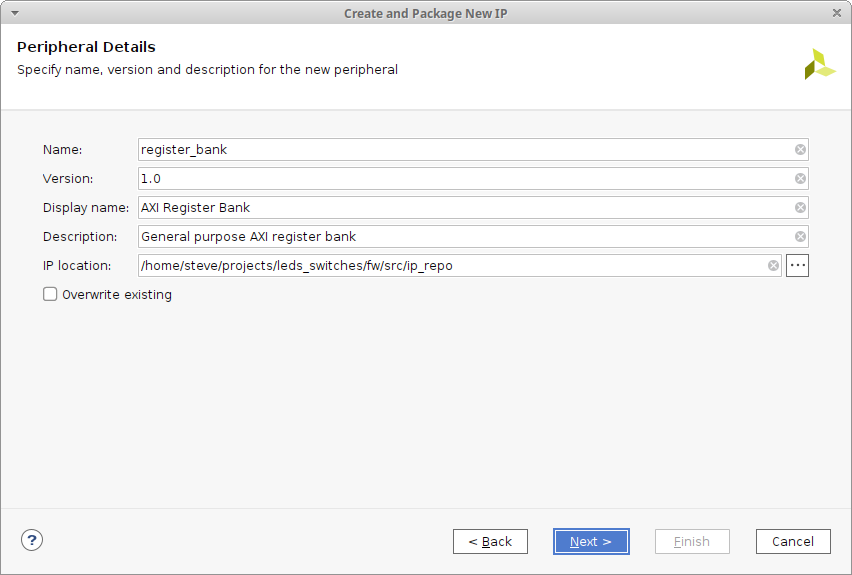Open the window menu arrow in title bar
852x575 pixels.
point(14,13)
